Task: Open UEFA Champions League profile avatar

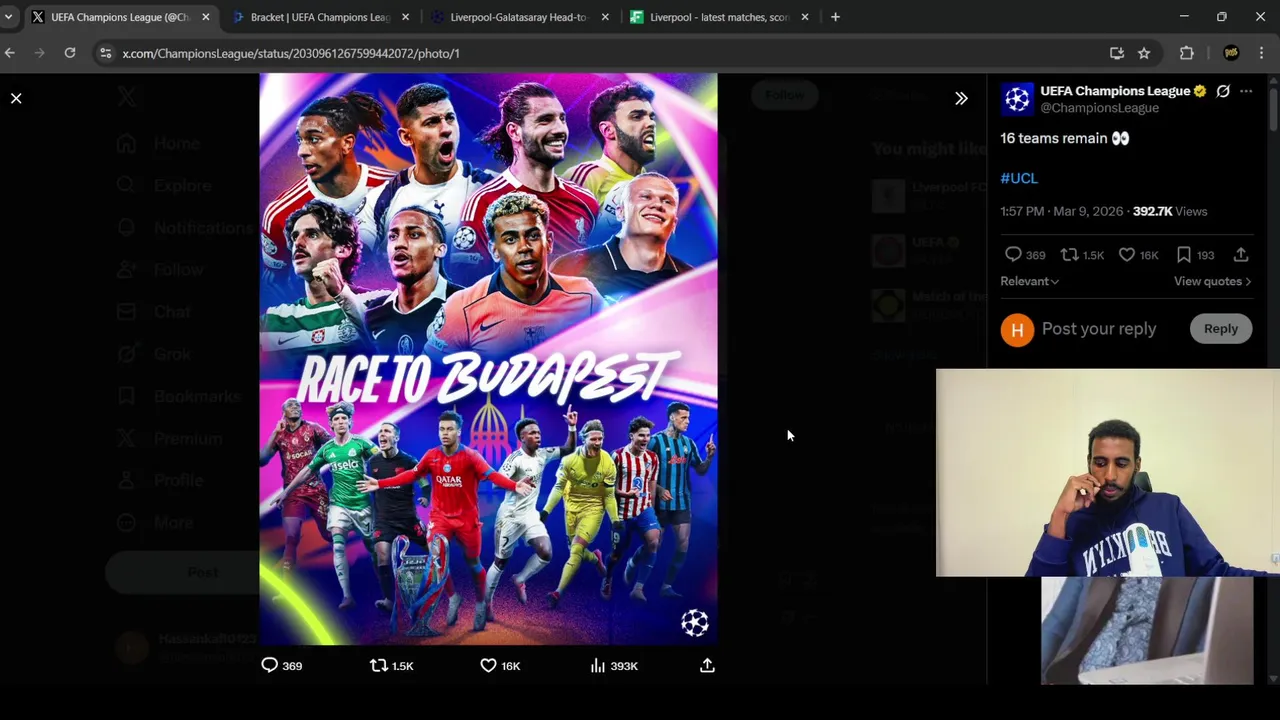Action: (x=1017, y=98)
